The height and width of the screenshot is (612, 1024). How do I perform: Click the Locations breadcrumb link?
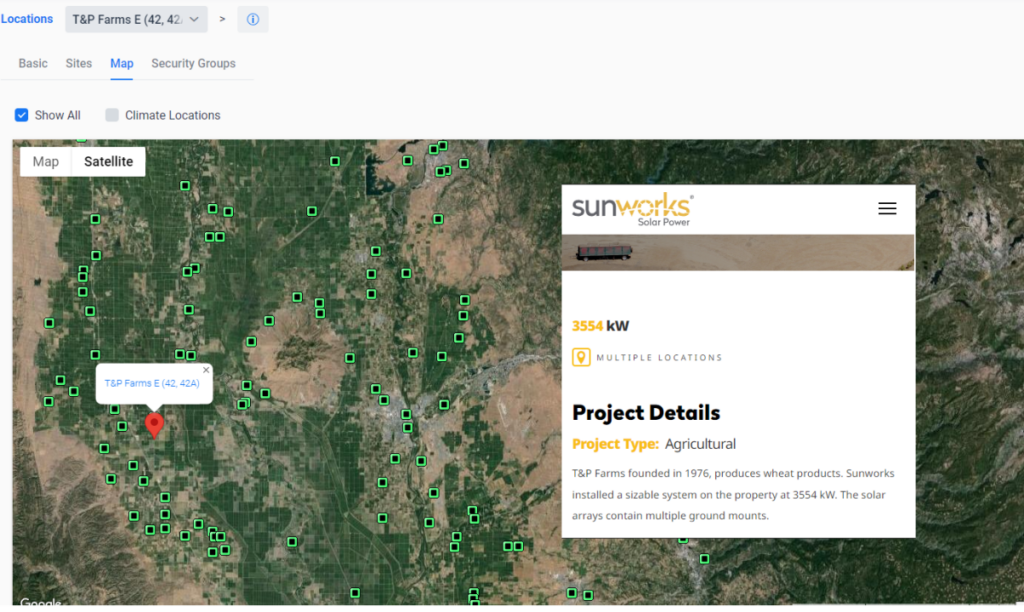[x=27, y=19]
